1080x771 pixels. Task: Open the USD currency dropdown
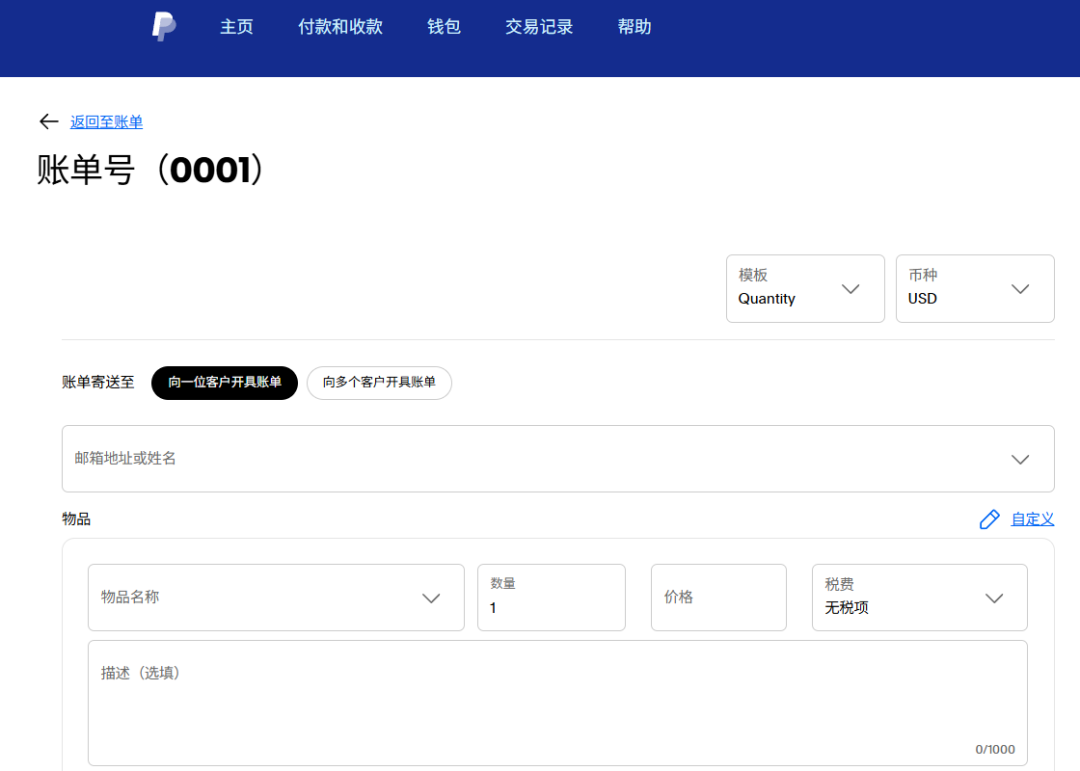pyautogui.click(x=974, y=288)
